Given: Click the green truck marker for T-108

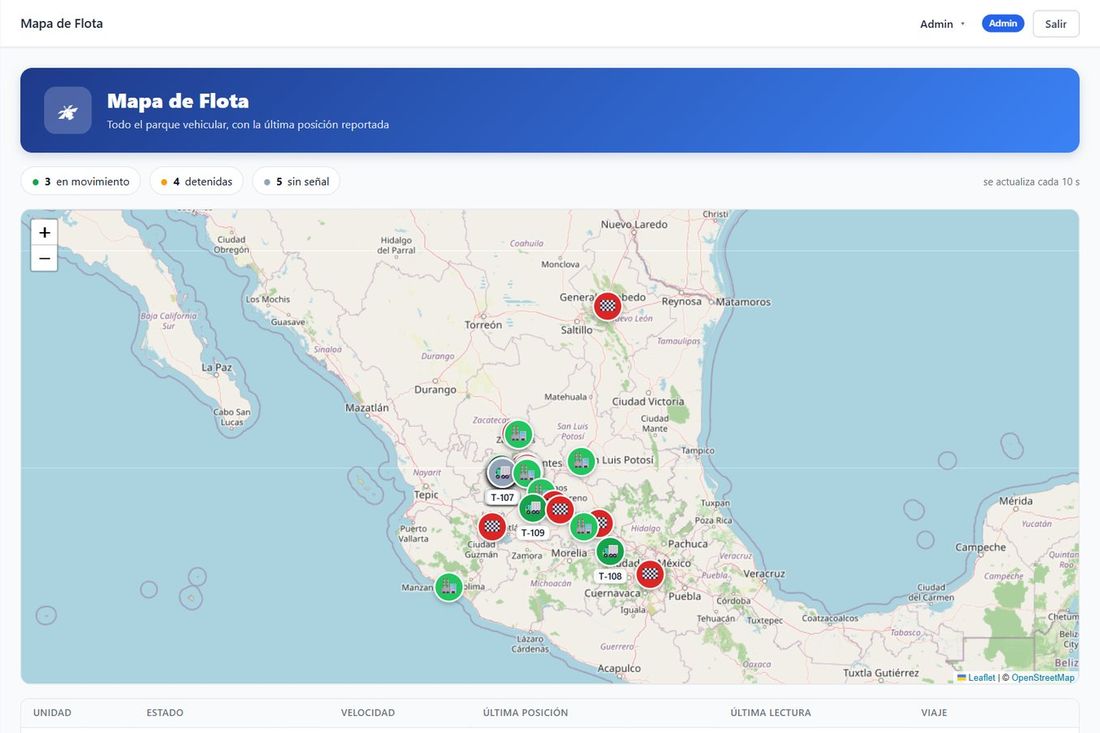Looking at the screenshot, I should coord(610,552).
